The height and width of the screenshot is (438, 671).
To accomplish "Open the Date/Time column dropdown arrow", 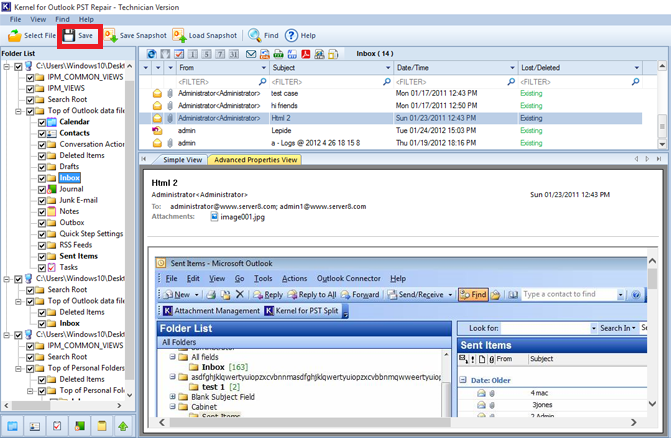I will coord(512,68).
